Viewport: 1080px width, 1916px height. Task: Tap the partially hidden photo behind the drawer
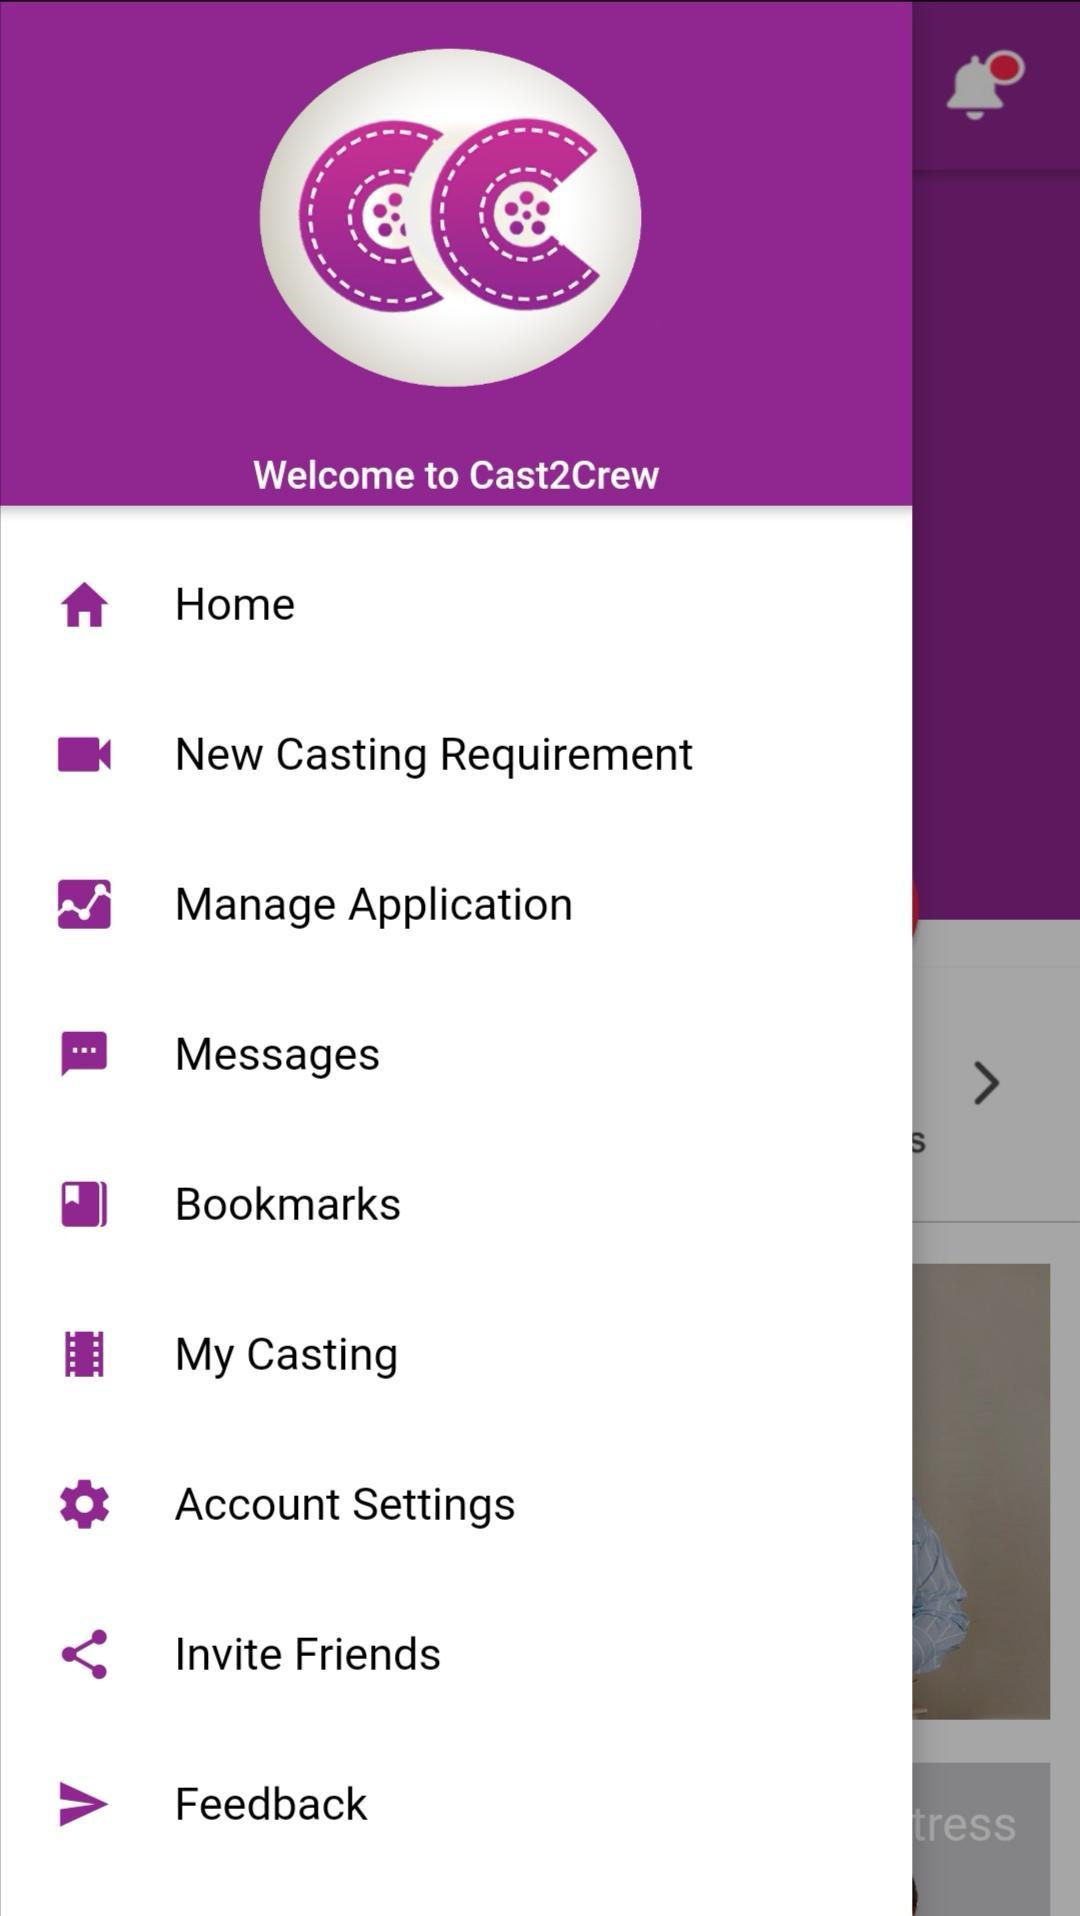pyautogui.click(x=981, y=1491)
